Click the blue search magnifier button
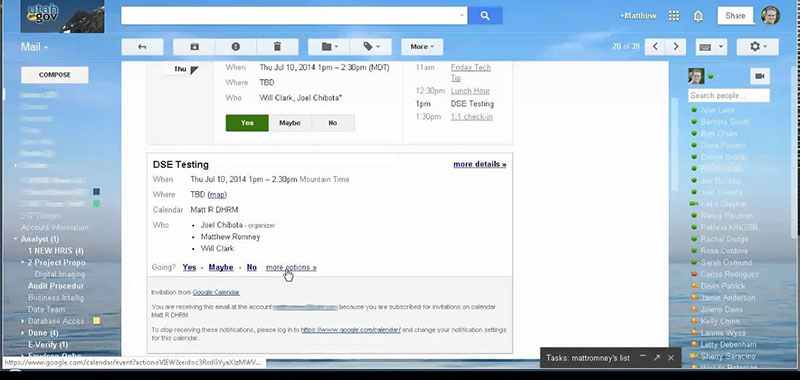The width and height of the screenshot is (800, 380). (x=485, y=16)
